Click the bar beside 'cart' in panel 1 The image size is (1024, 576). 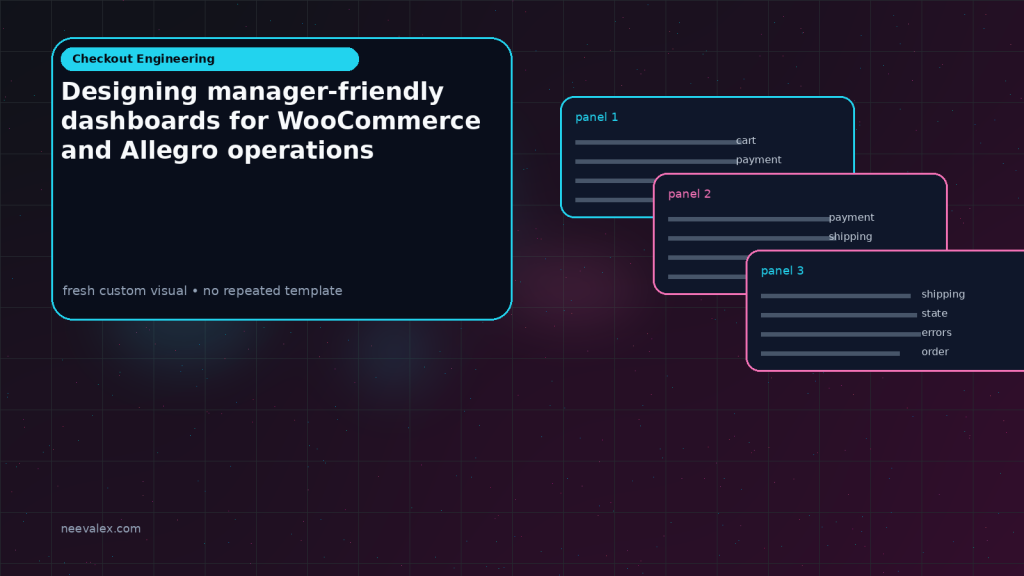click(656, 142)
